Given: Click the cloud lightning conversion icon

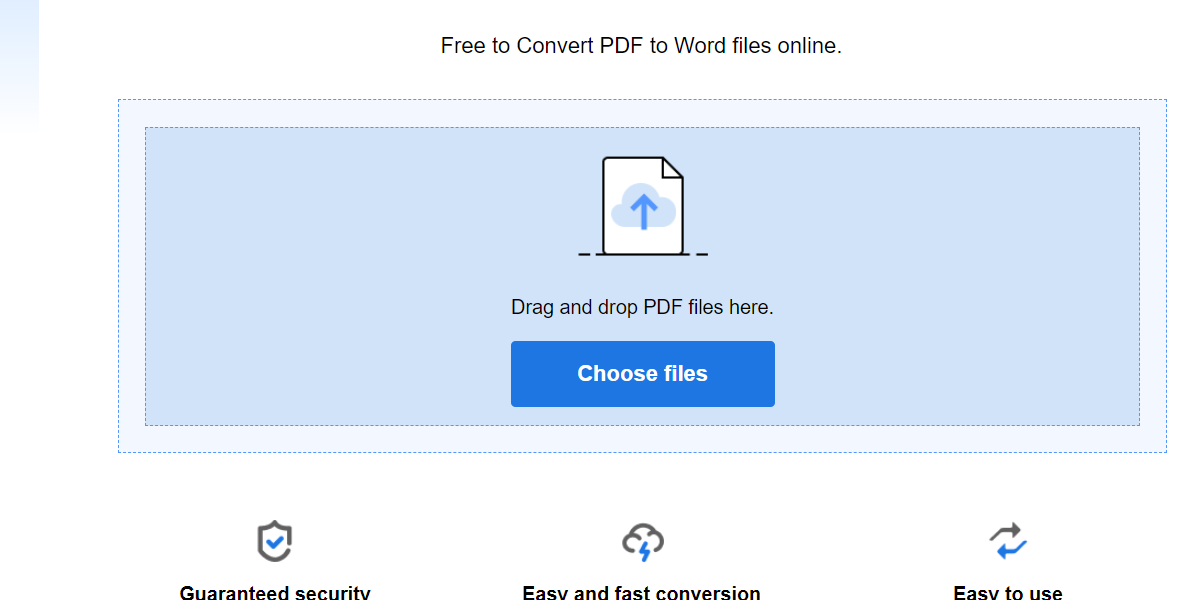Looking at the screenshot, I should tap(643, 541).
